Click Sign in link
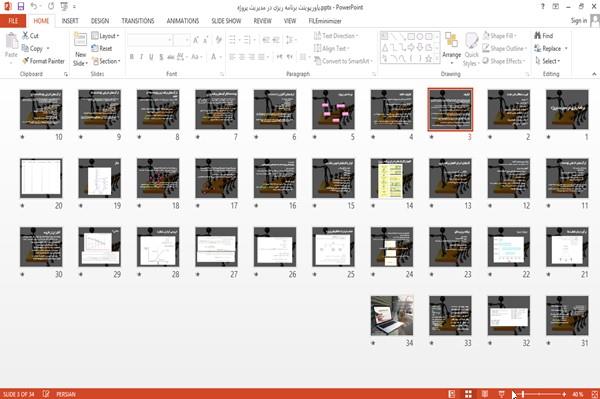 coord(579,21)
